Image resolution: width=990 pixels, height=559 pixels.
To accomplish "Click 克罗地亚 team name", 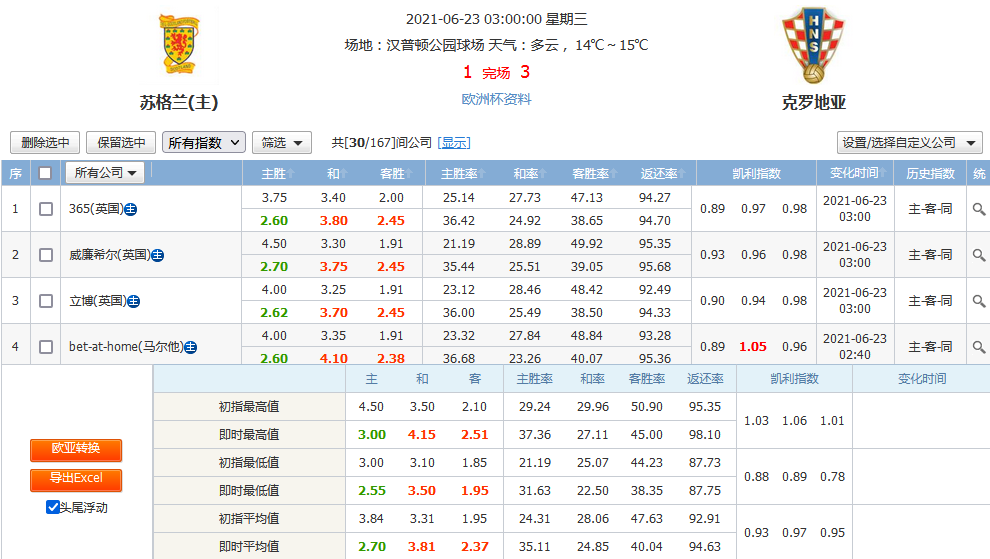I will pos(813,102).
